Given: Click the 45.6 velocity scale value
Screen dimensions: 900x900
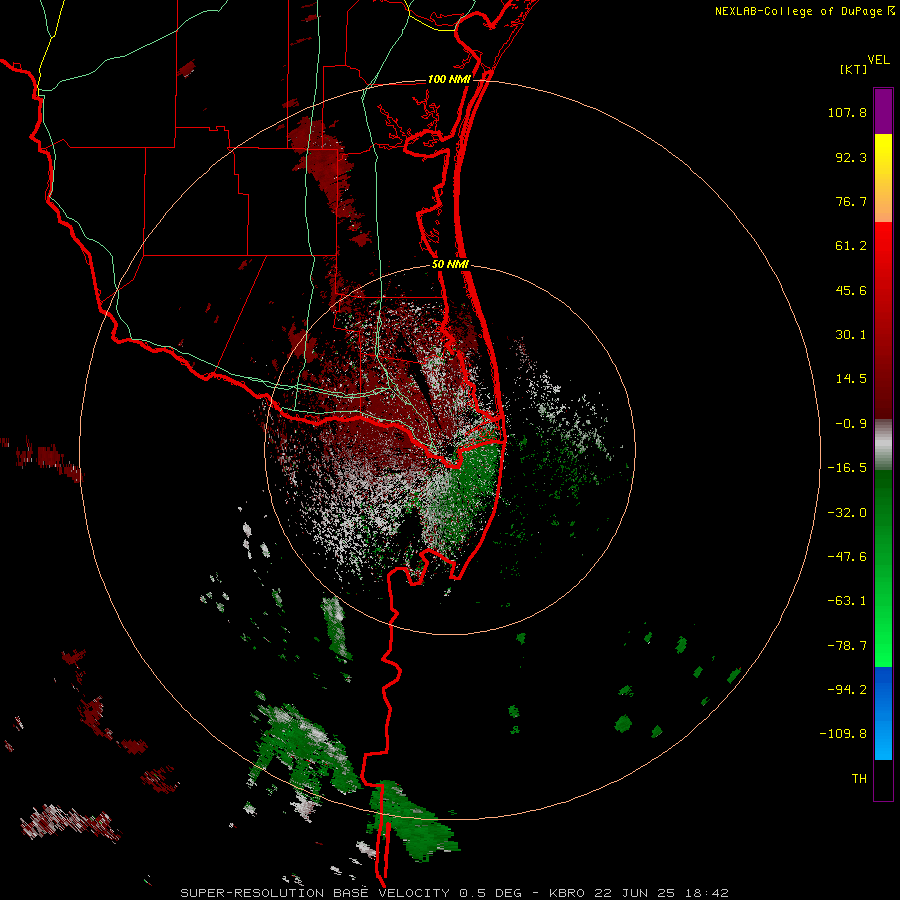Looking at the screenshot, I should (x=851, y=290).
